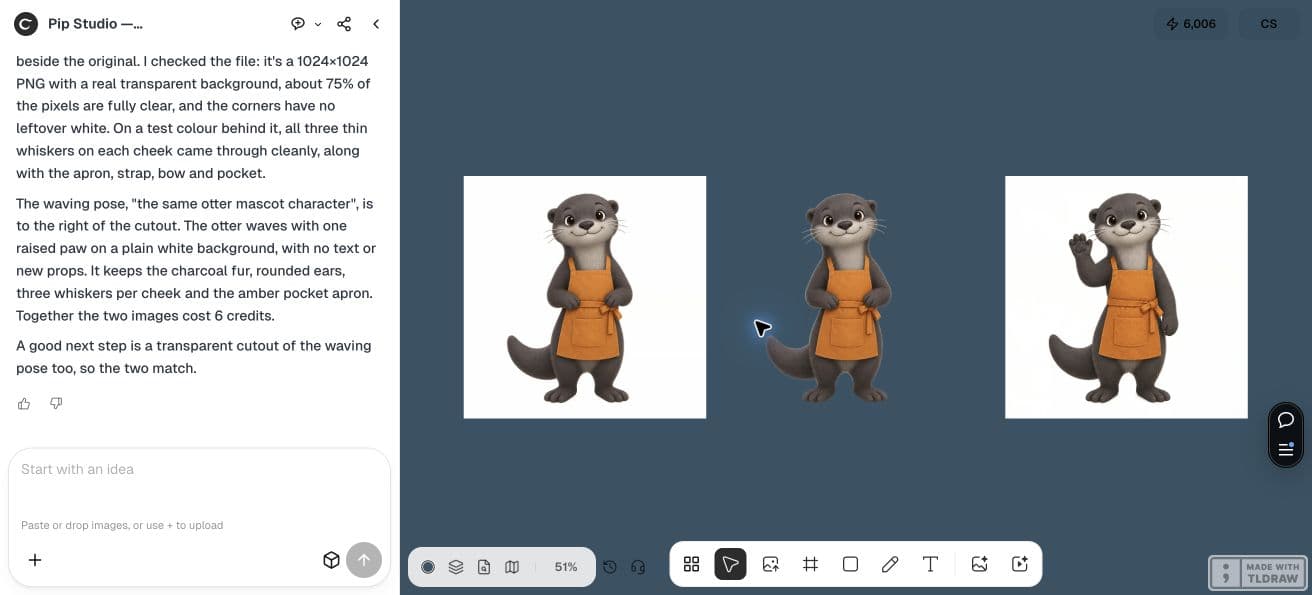
Task: Open the history clock icon
Action: tap(610, 567)
